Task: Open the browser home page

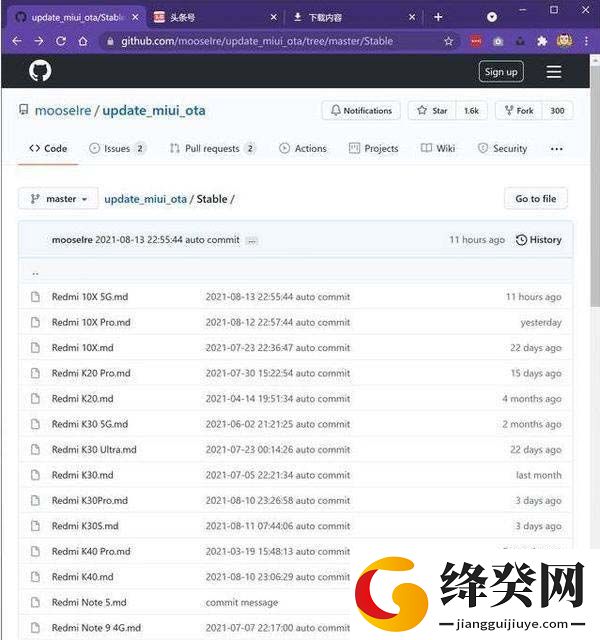Action: (83, 41)
